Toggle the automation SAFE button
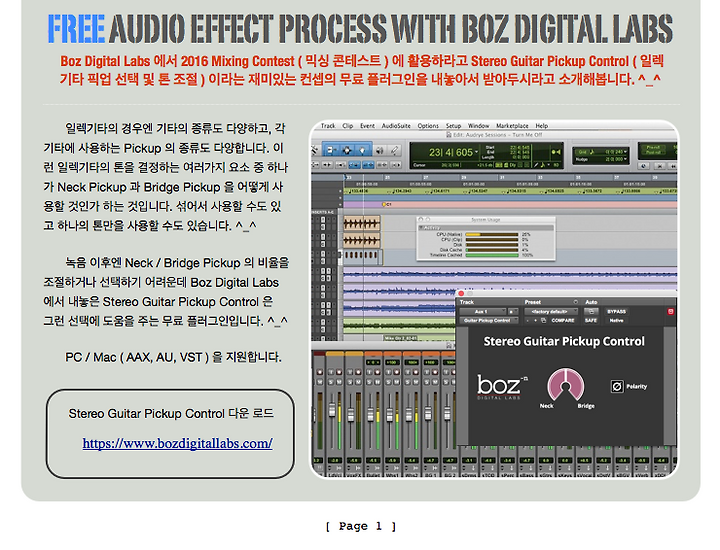The width and height of the screenshot is (720, 550). [591, 320]
